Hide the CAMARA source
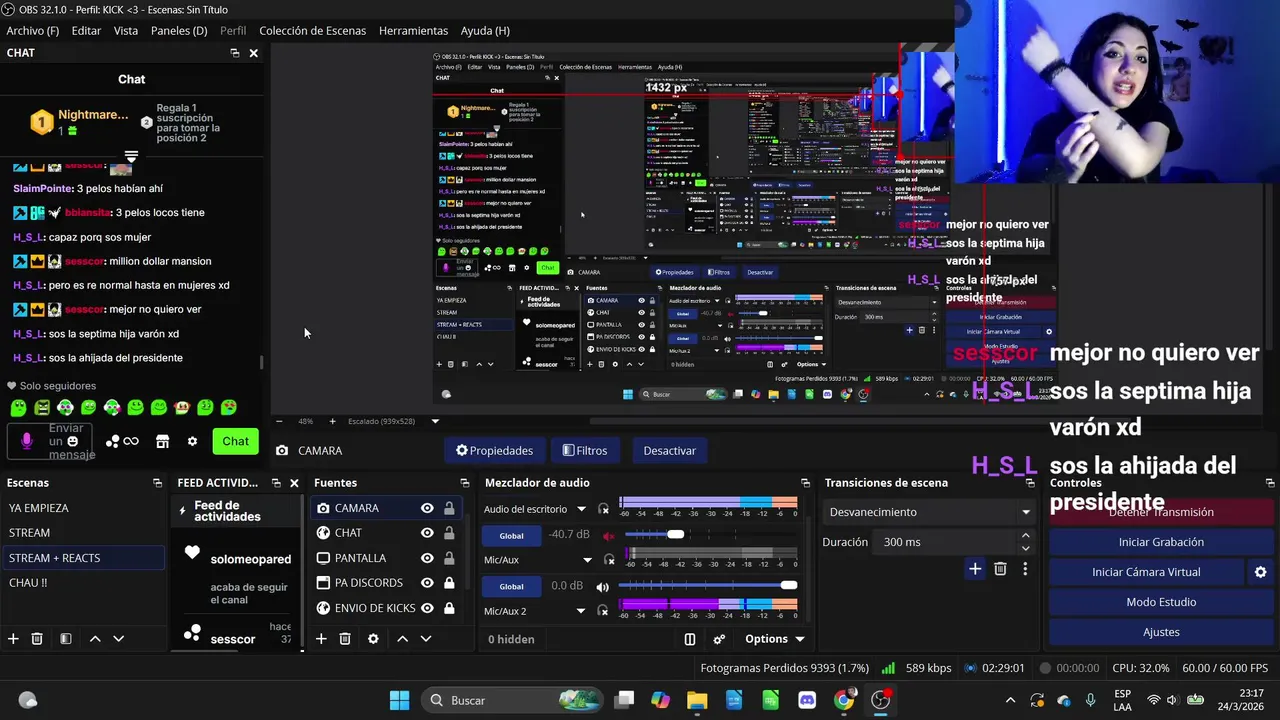This screenshot has width=1280, height=720. pyautogui.click(x=427, y=508)
